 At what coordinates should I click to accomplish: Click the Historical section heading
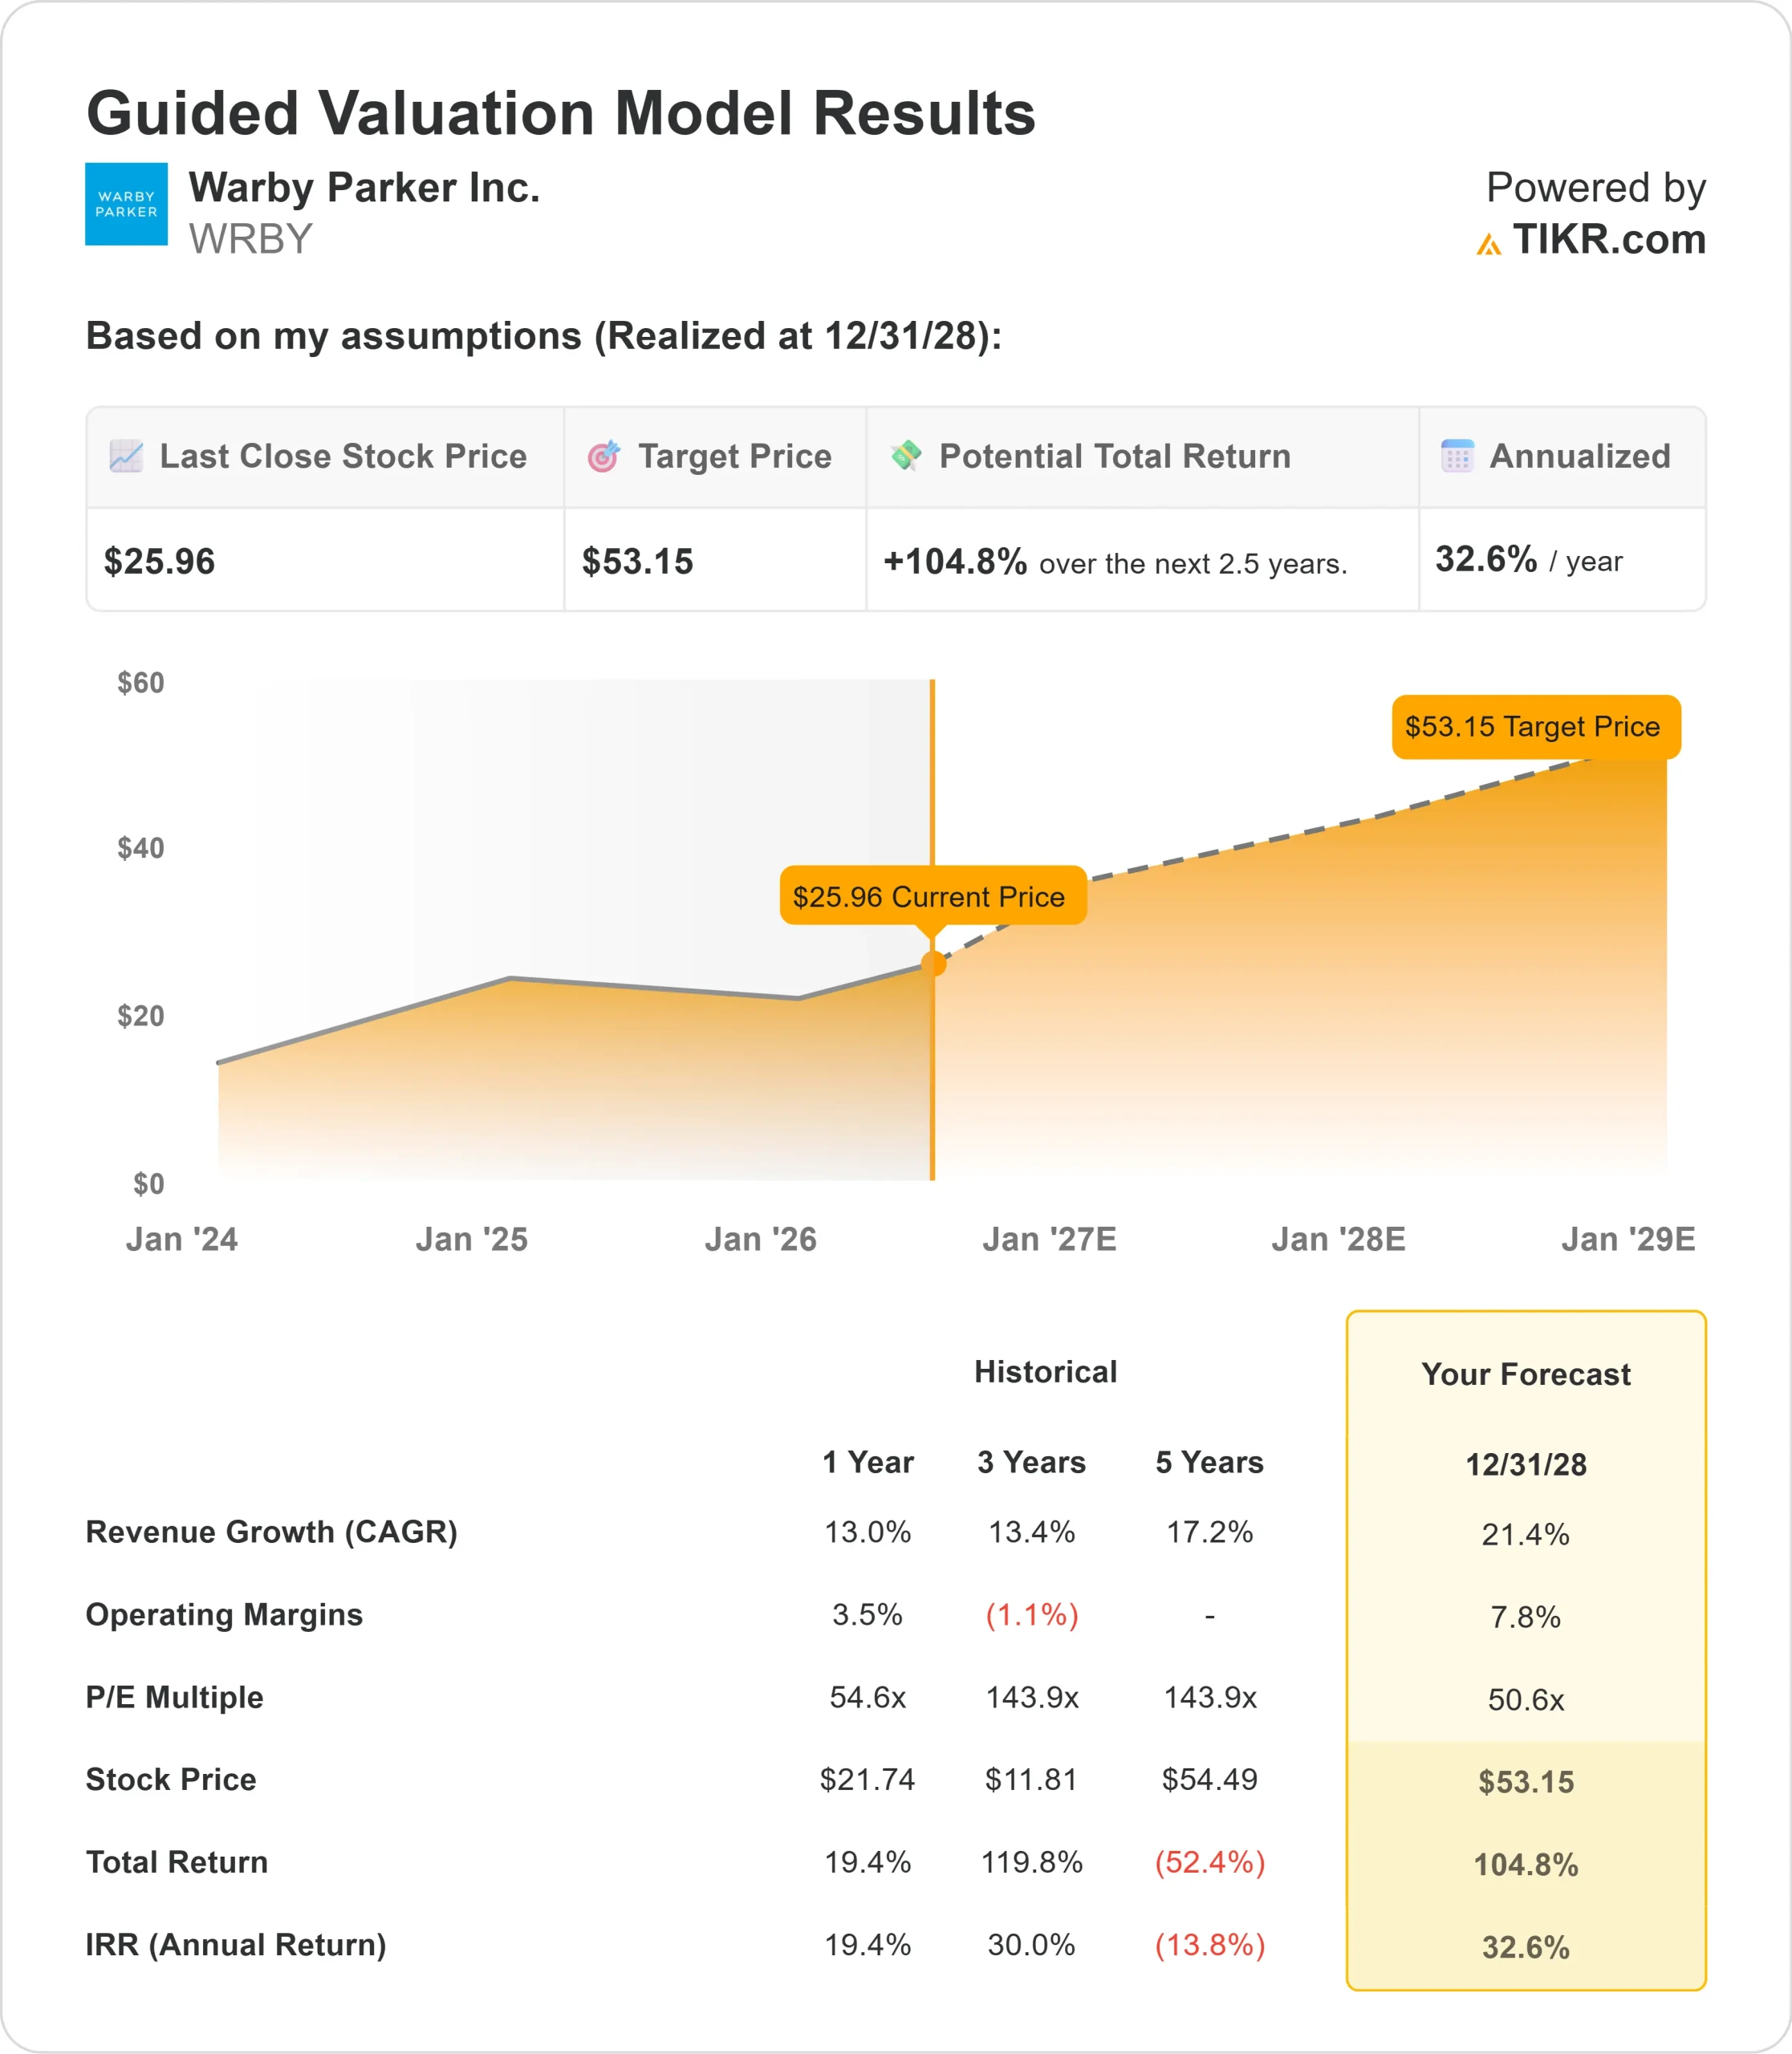tap(1046, 1372)
